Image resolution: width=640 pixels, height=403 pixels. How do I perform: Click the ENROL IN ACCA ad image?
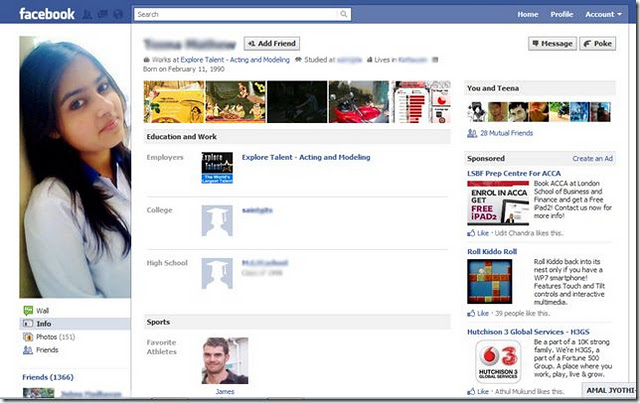click(x=498, y=203)
